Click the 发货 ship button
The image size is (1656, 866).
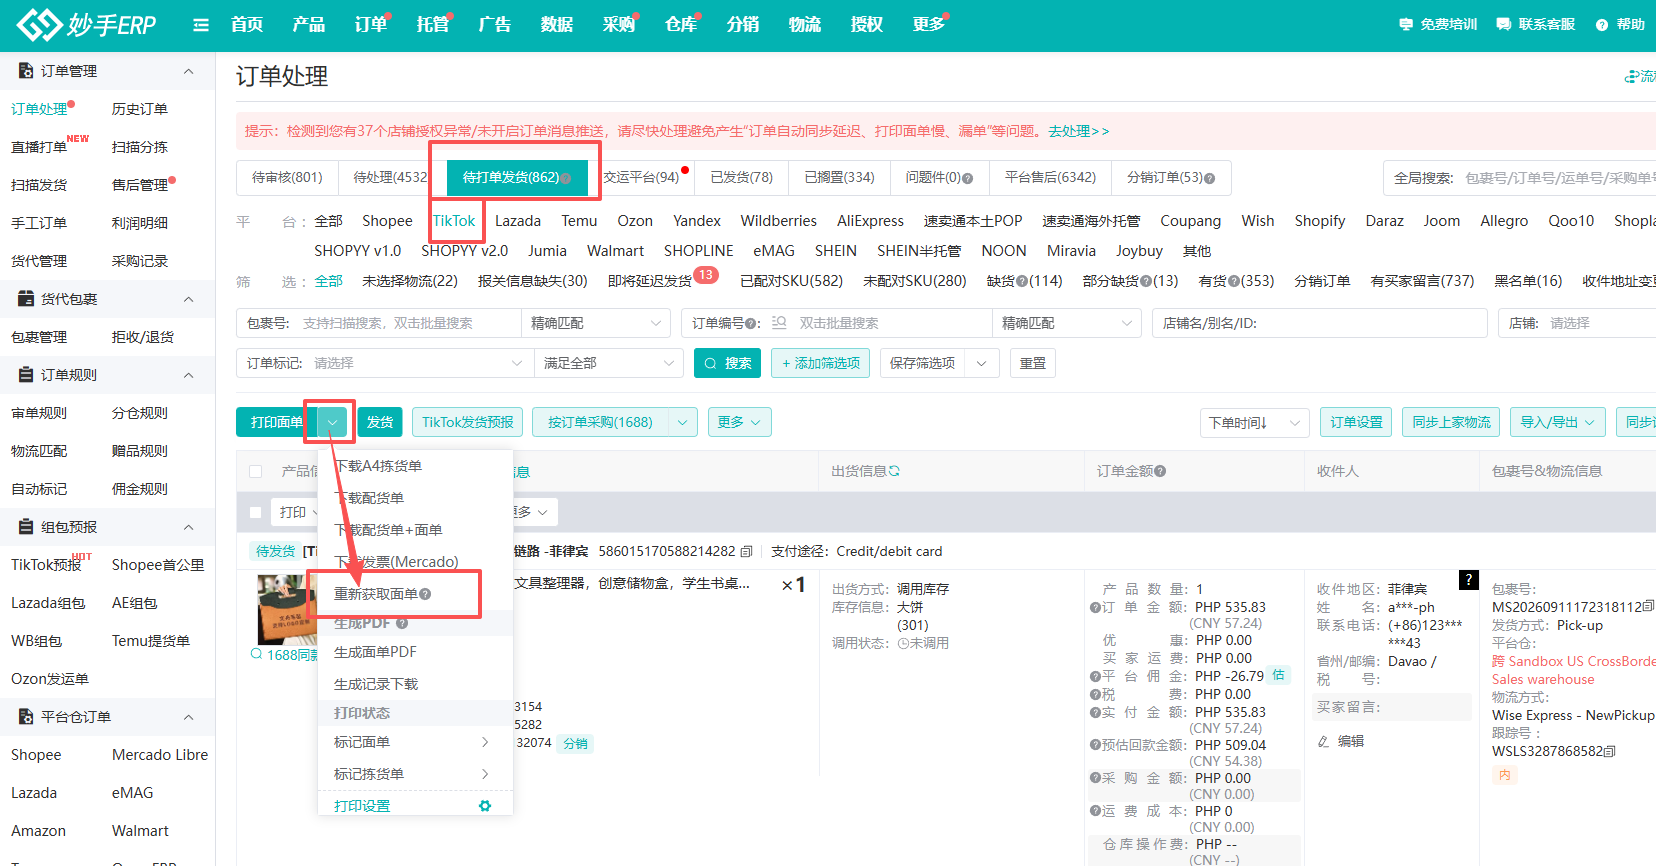(x=380, y=422)
